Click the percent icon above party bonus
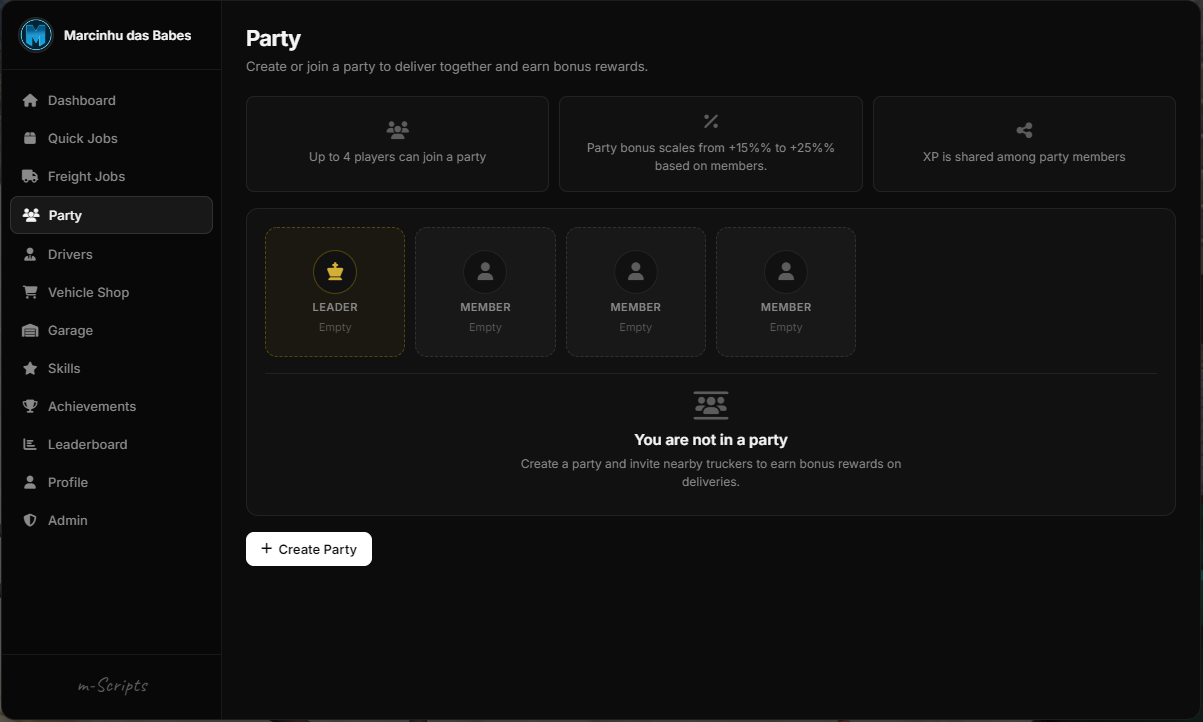The width and height of the screenshot is (1203, 722). pos(711,121)
